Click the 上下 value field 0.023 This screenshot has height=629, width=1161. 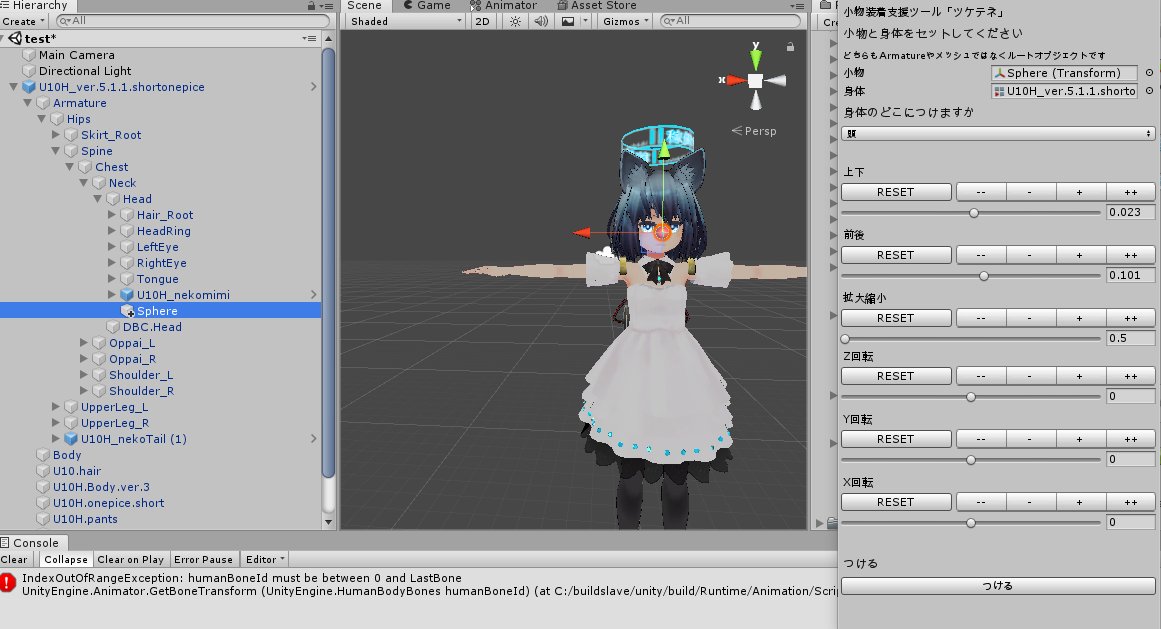coord(1130,212)
